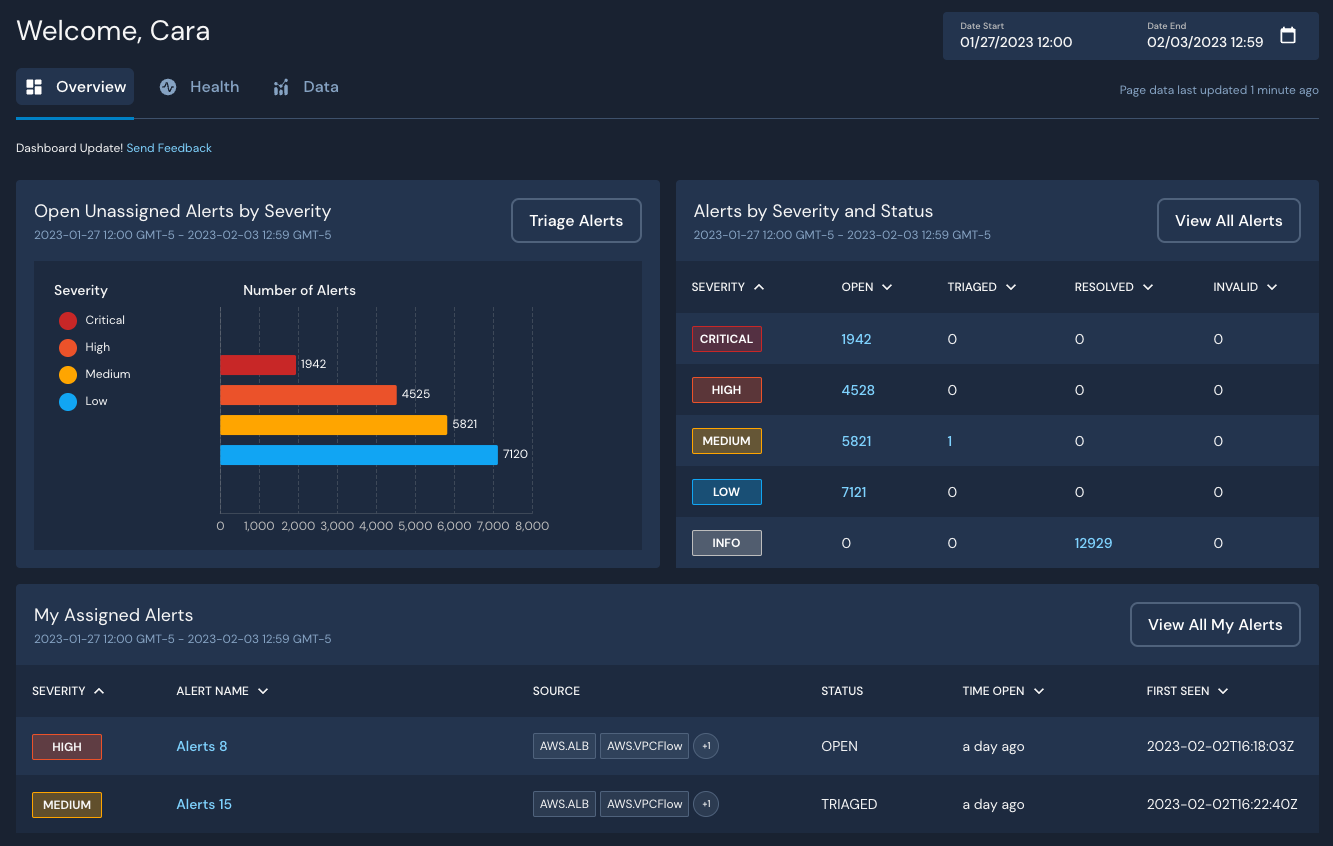Click the Overview grid icon

pyautogui.click(x=34, y=87)
